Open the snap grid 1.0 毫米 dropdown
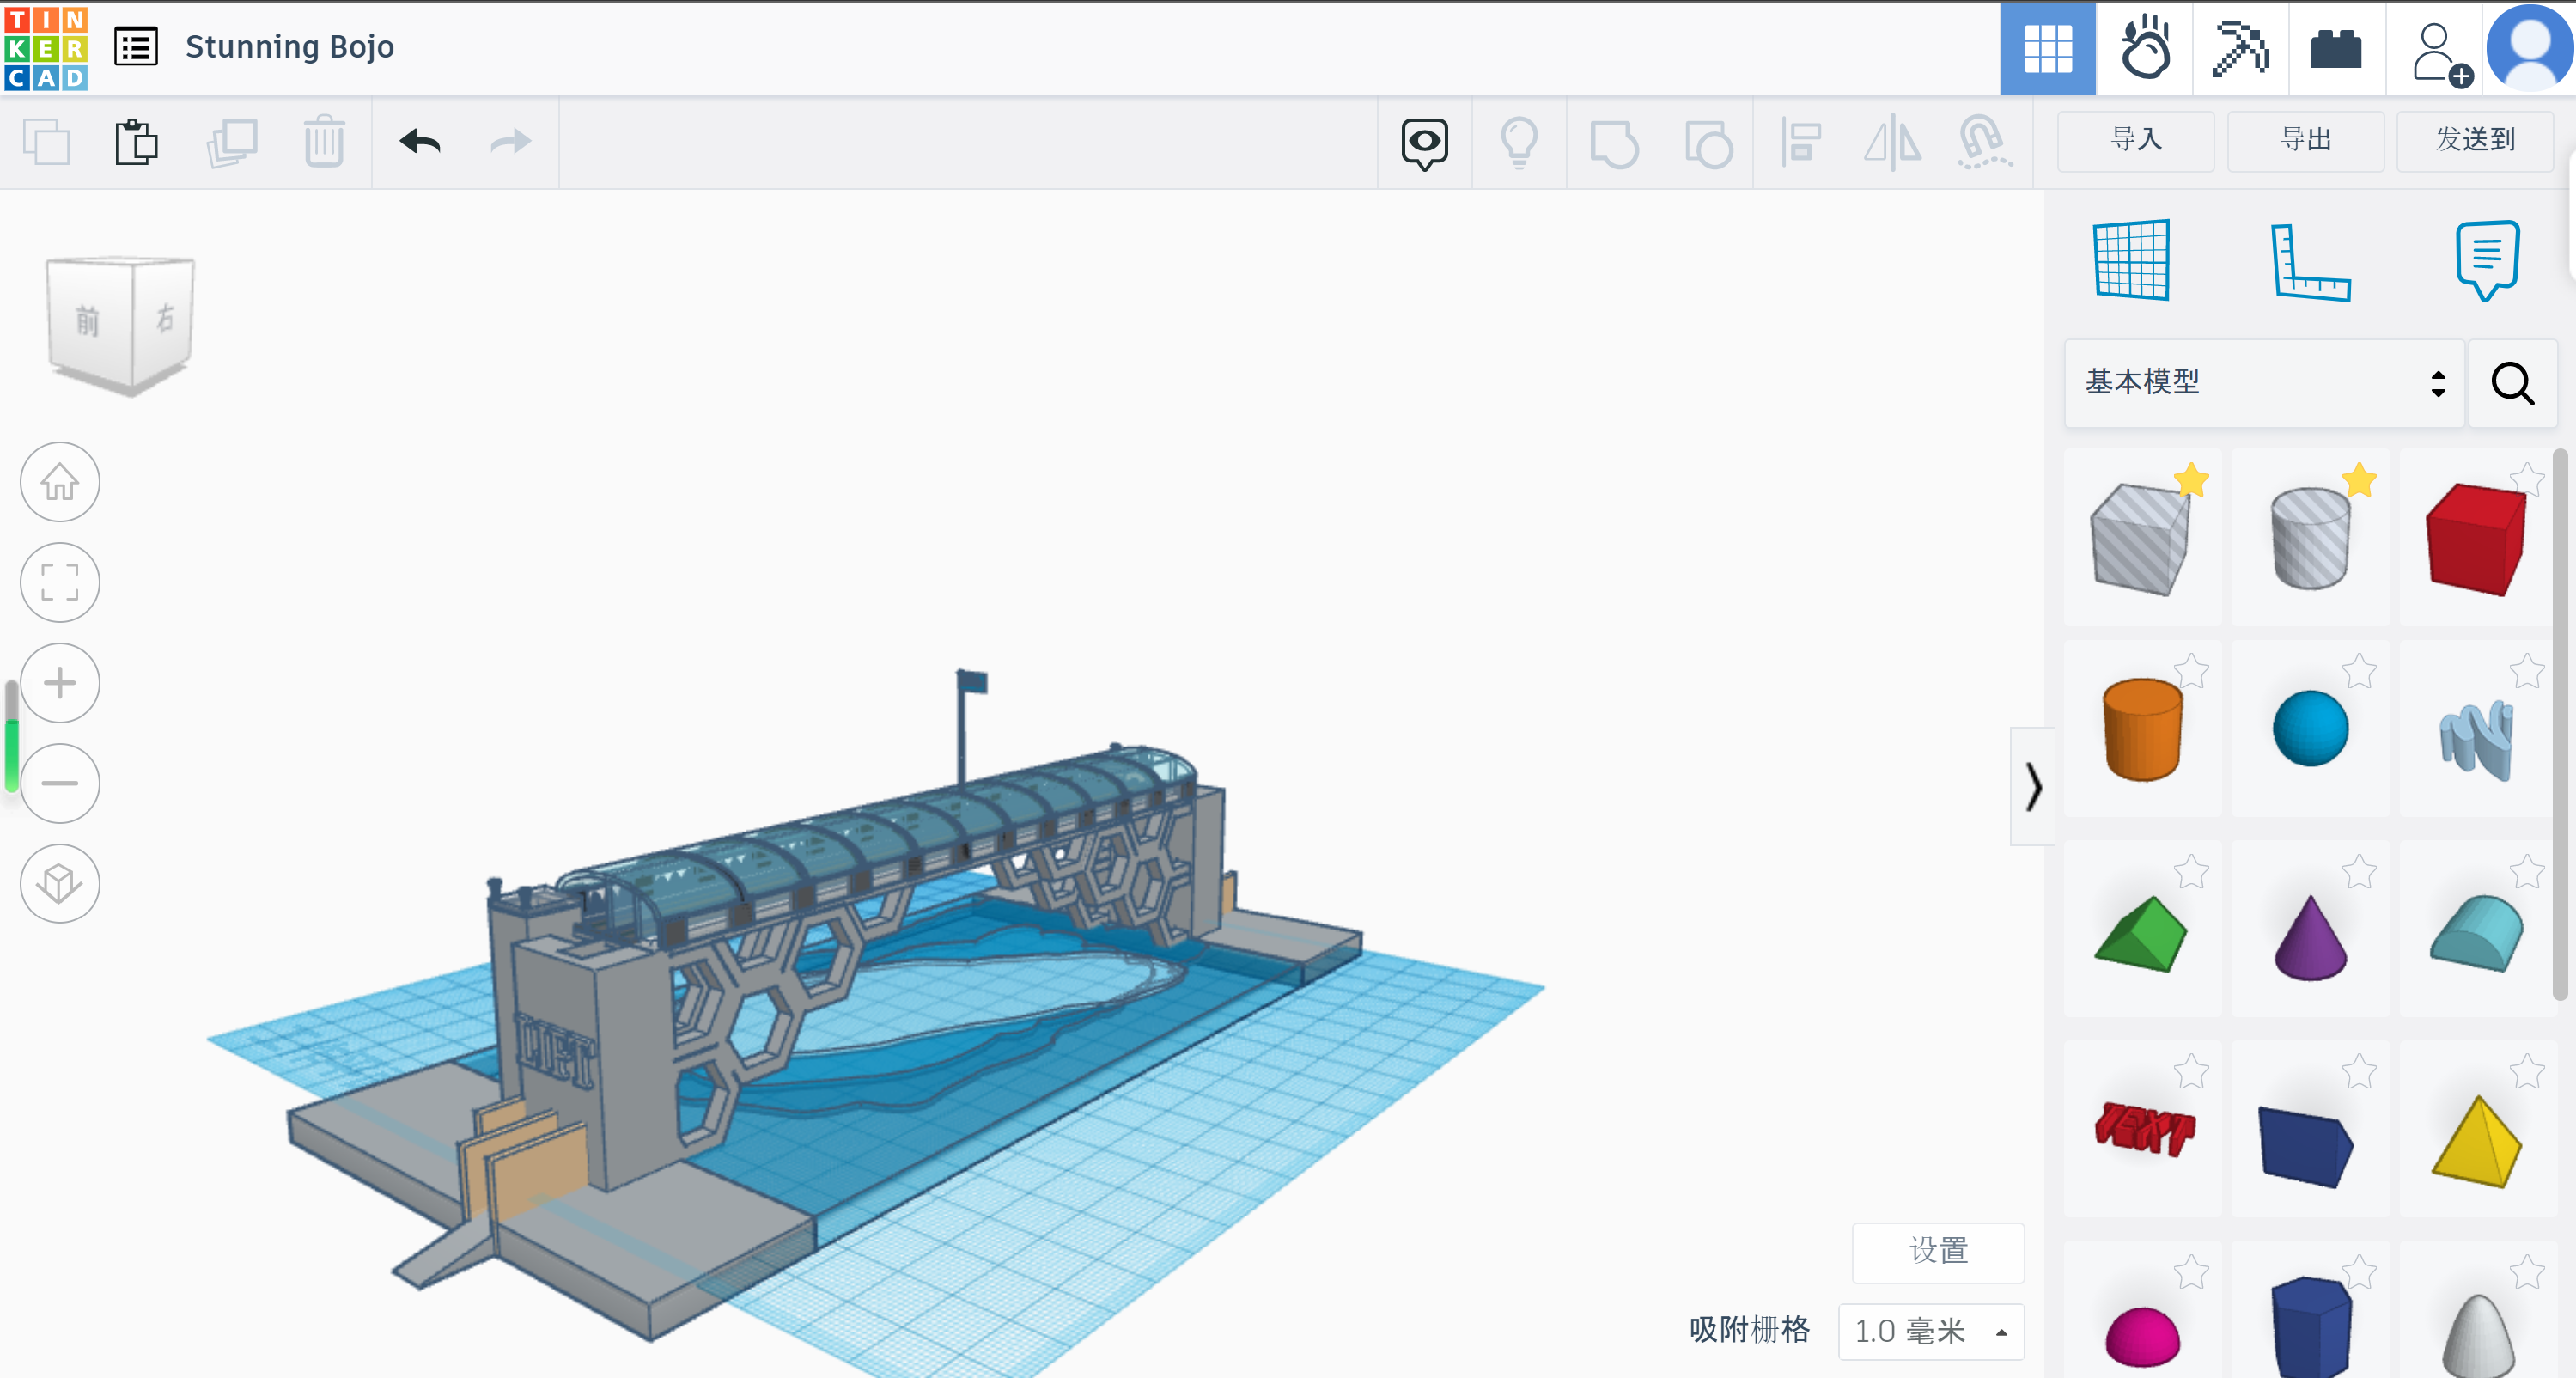The height and width of the screenshot is (1378, 2576). [x=1930, y=1331]
